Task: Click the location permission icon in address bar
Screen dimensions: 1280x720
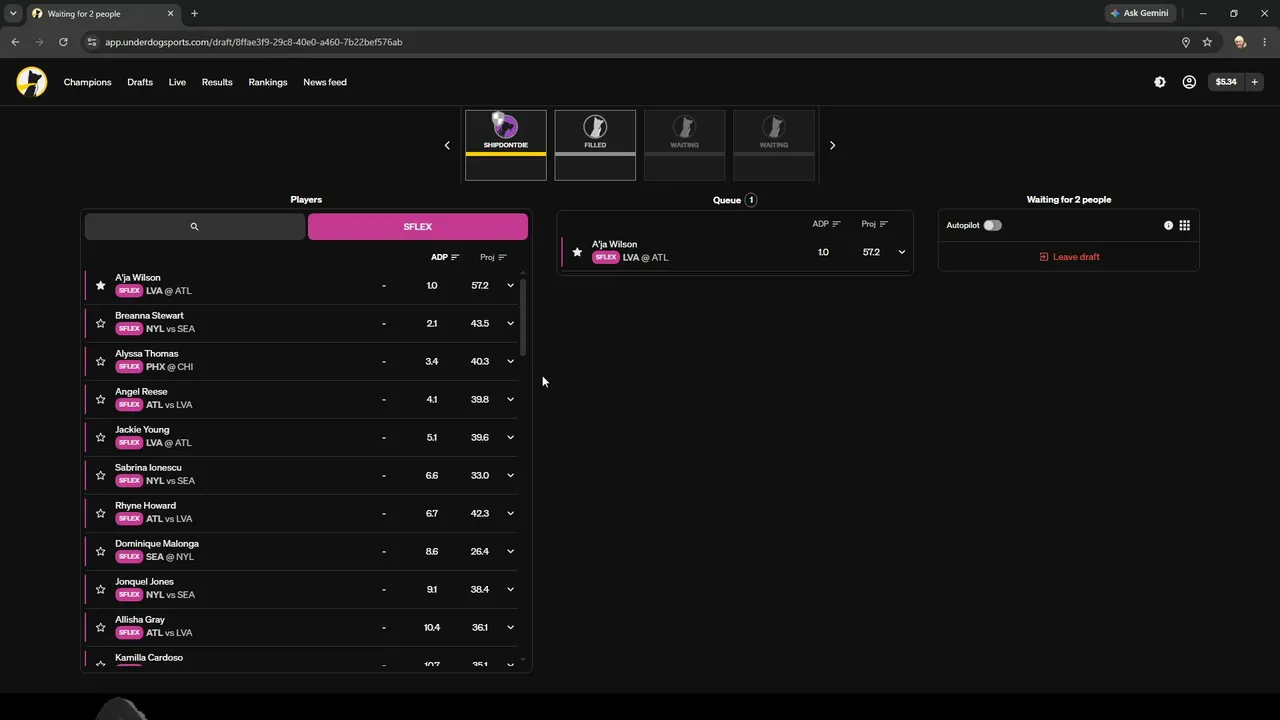Action: (x=1186, y=42)
